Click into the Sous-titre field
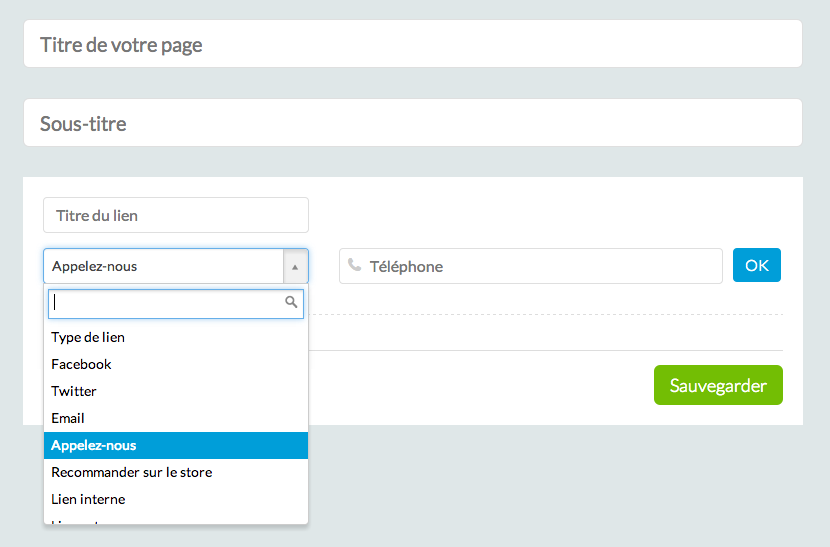The height and width of the screenshot is (547, 830). (x=412, y=124)
